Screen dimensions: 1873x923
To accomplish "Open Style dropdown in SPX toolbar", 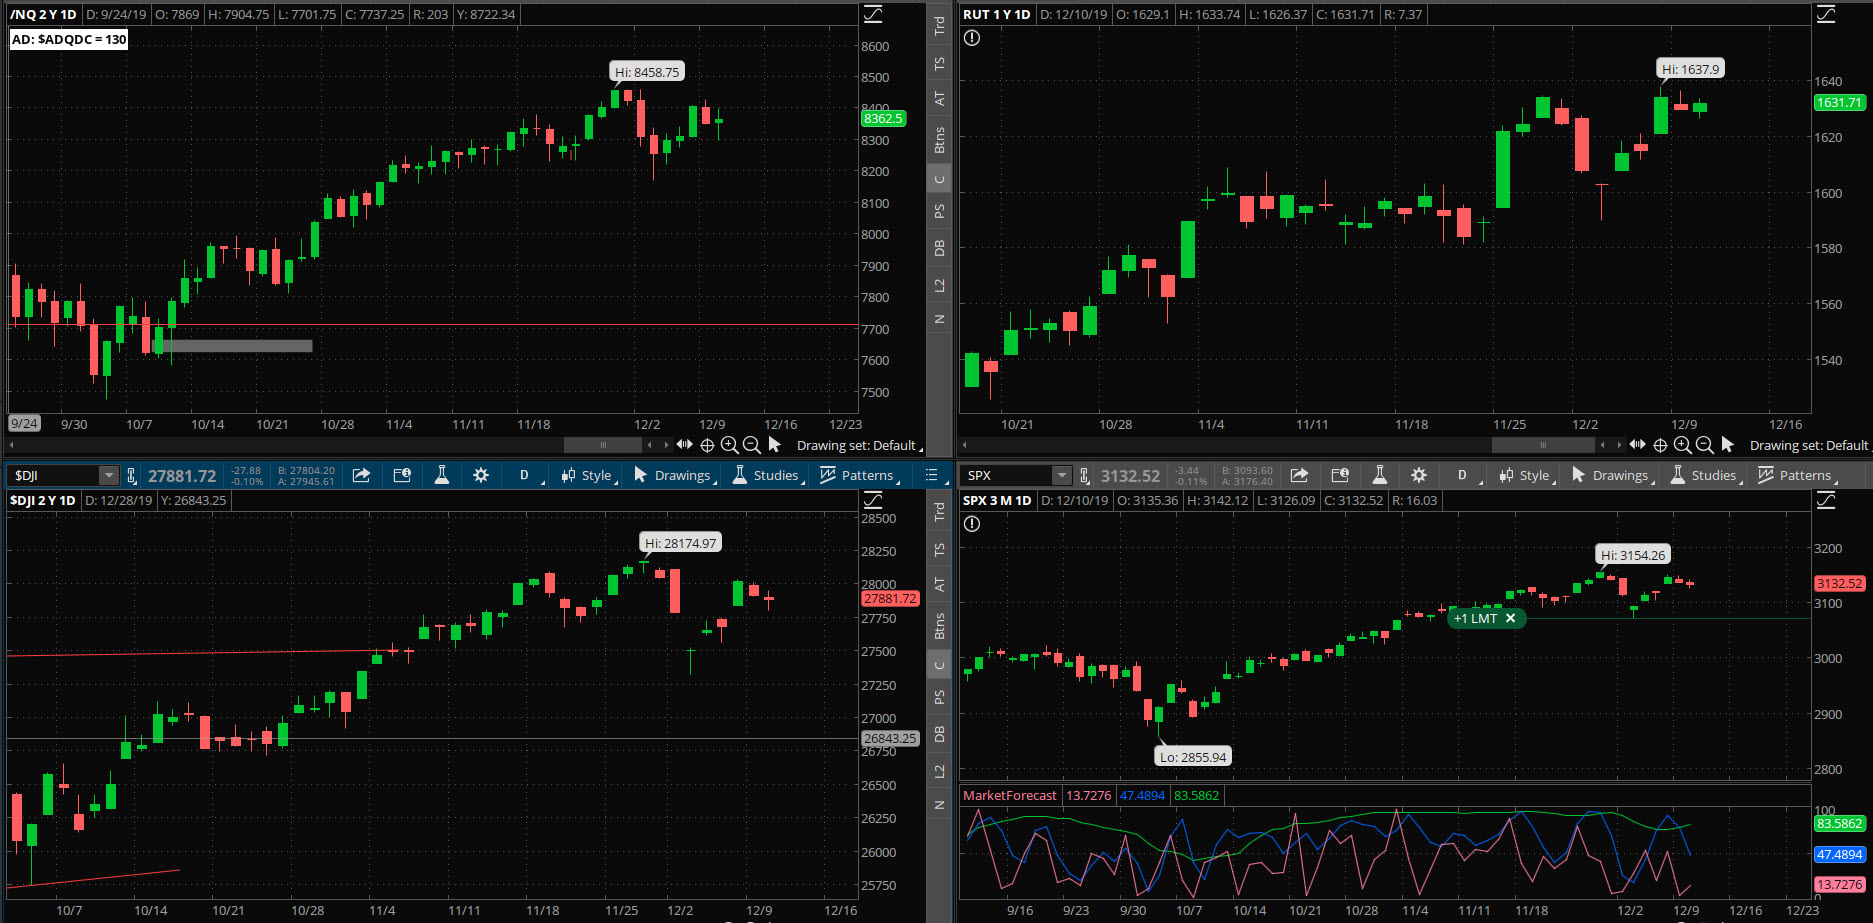I will point(1526,475).
